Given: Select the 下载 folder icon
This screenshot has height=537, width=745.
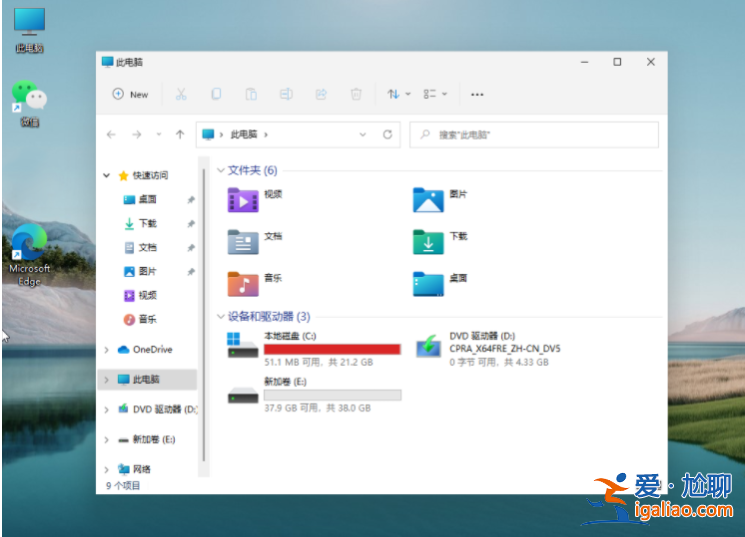Looking at the screenshot, I should (x=428, y=242).
